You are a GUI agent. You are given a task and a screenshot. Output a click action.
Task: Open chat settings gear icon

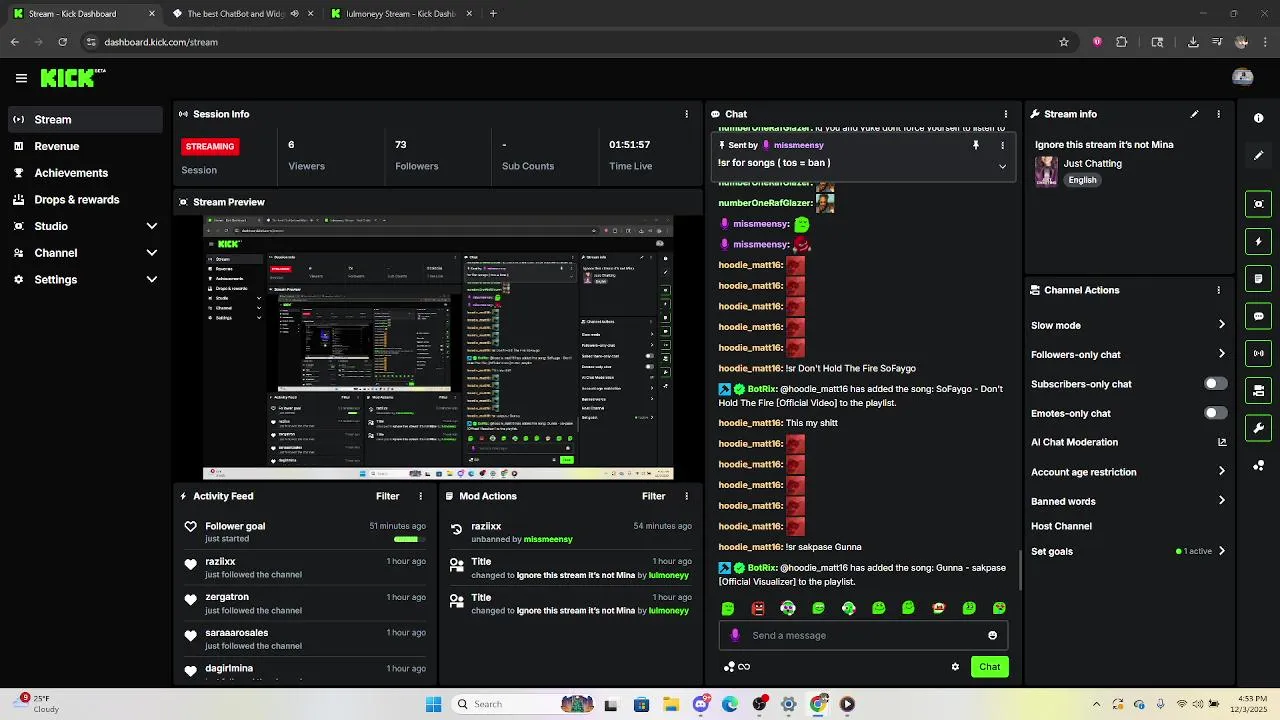pos(955,667)
